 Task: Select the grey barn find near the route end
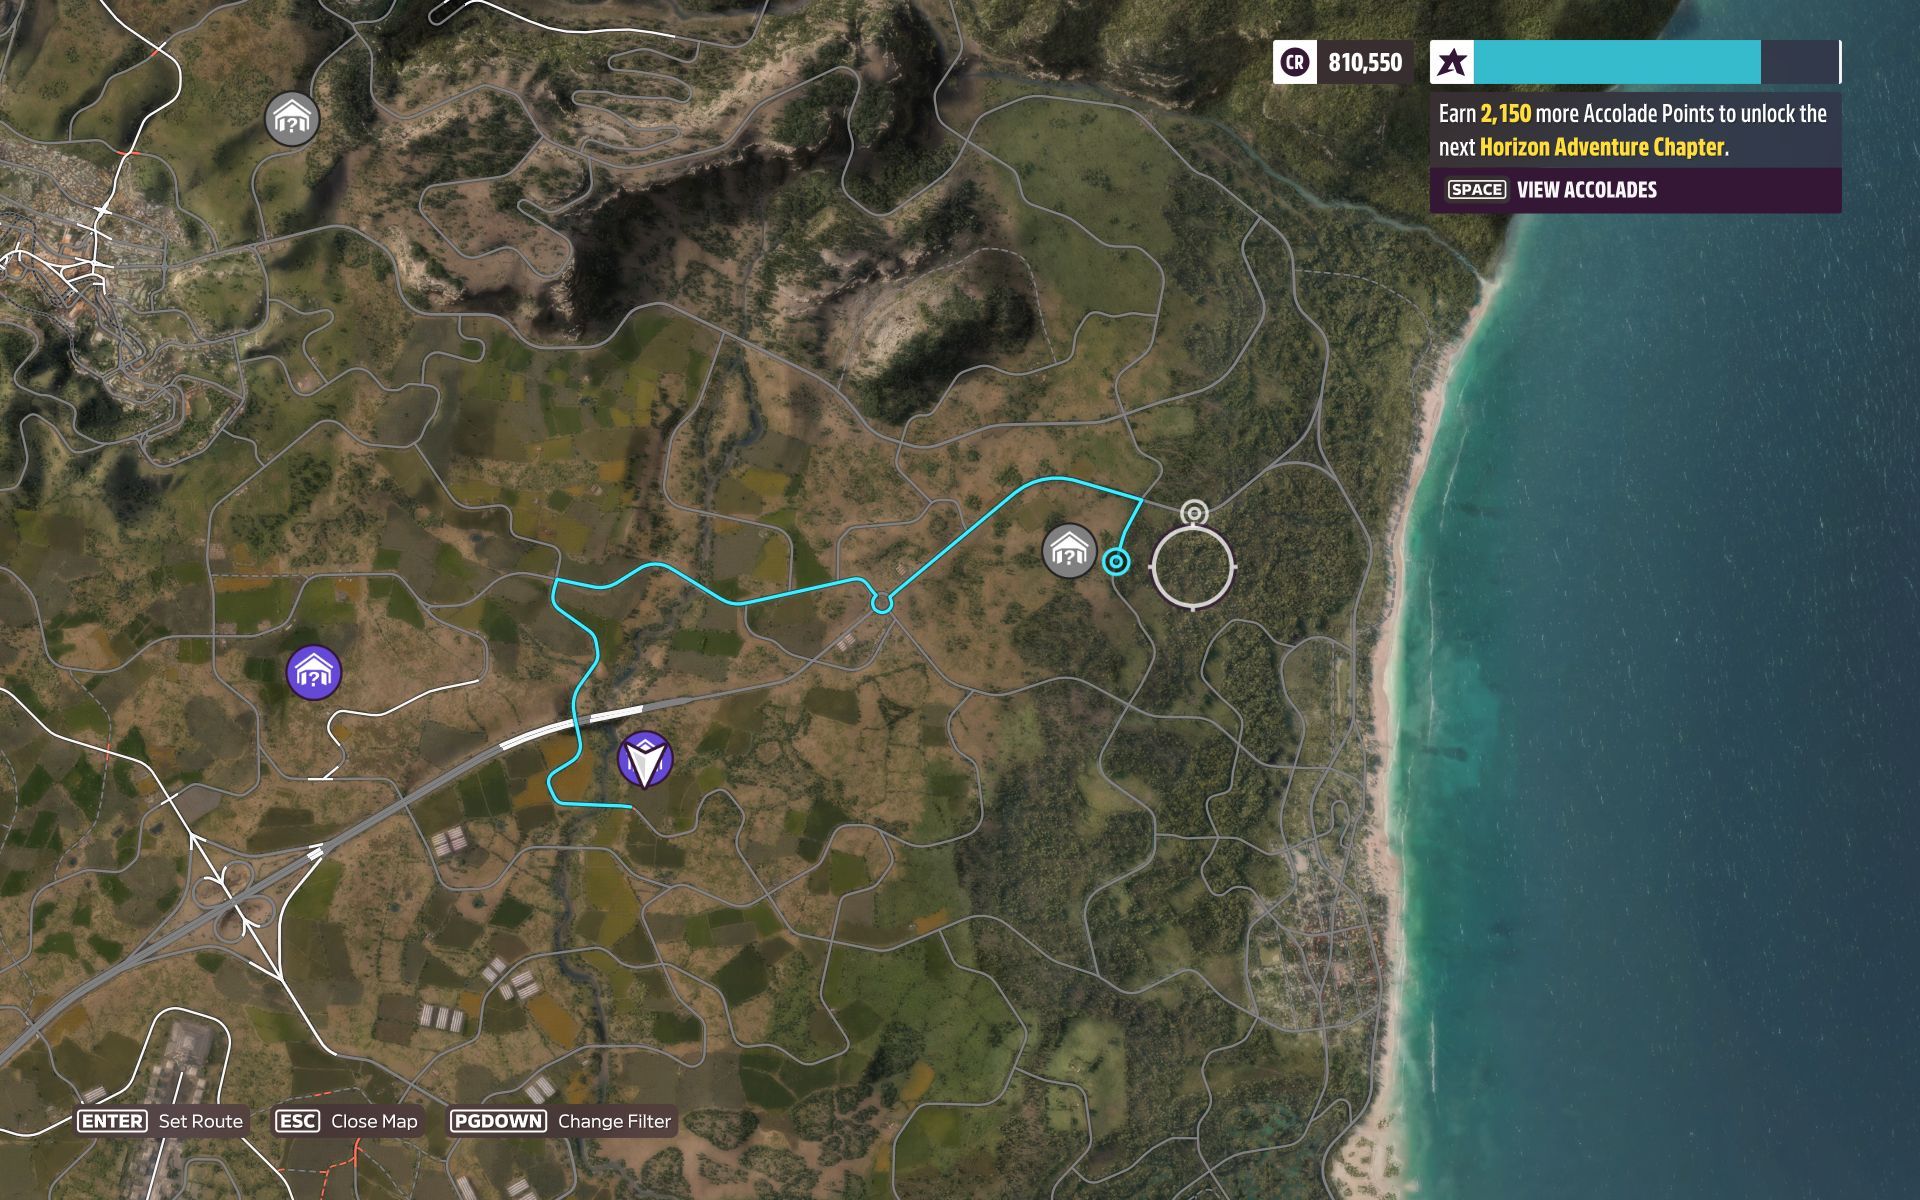[x=1069, y=551]
